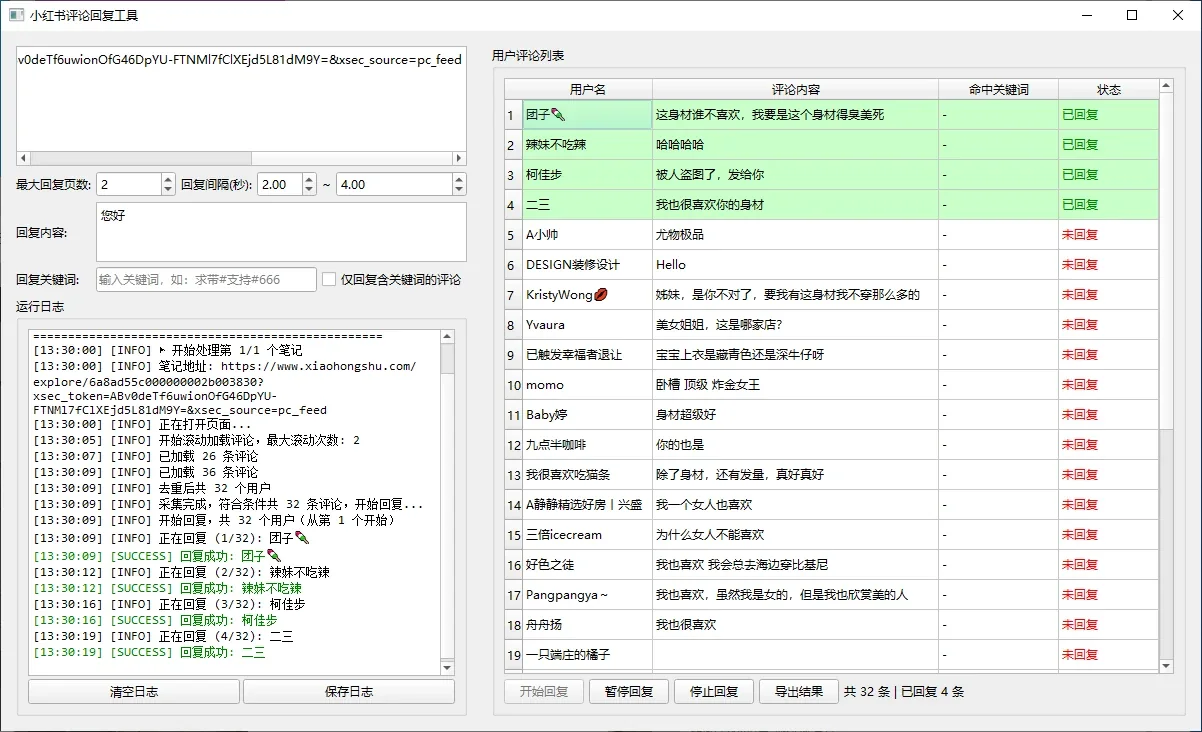Screen dimensions: 1202x732
Task: Click into the 回复内容 text box
Action: tap(281, 232)
